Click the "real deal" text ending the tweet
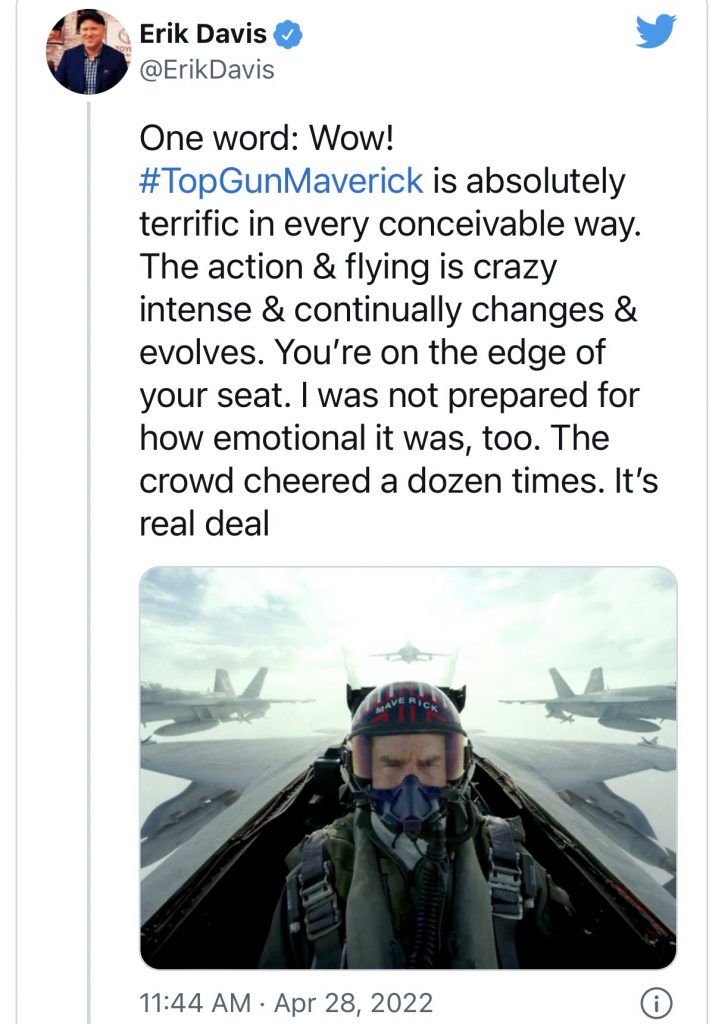 [204, 523]
